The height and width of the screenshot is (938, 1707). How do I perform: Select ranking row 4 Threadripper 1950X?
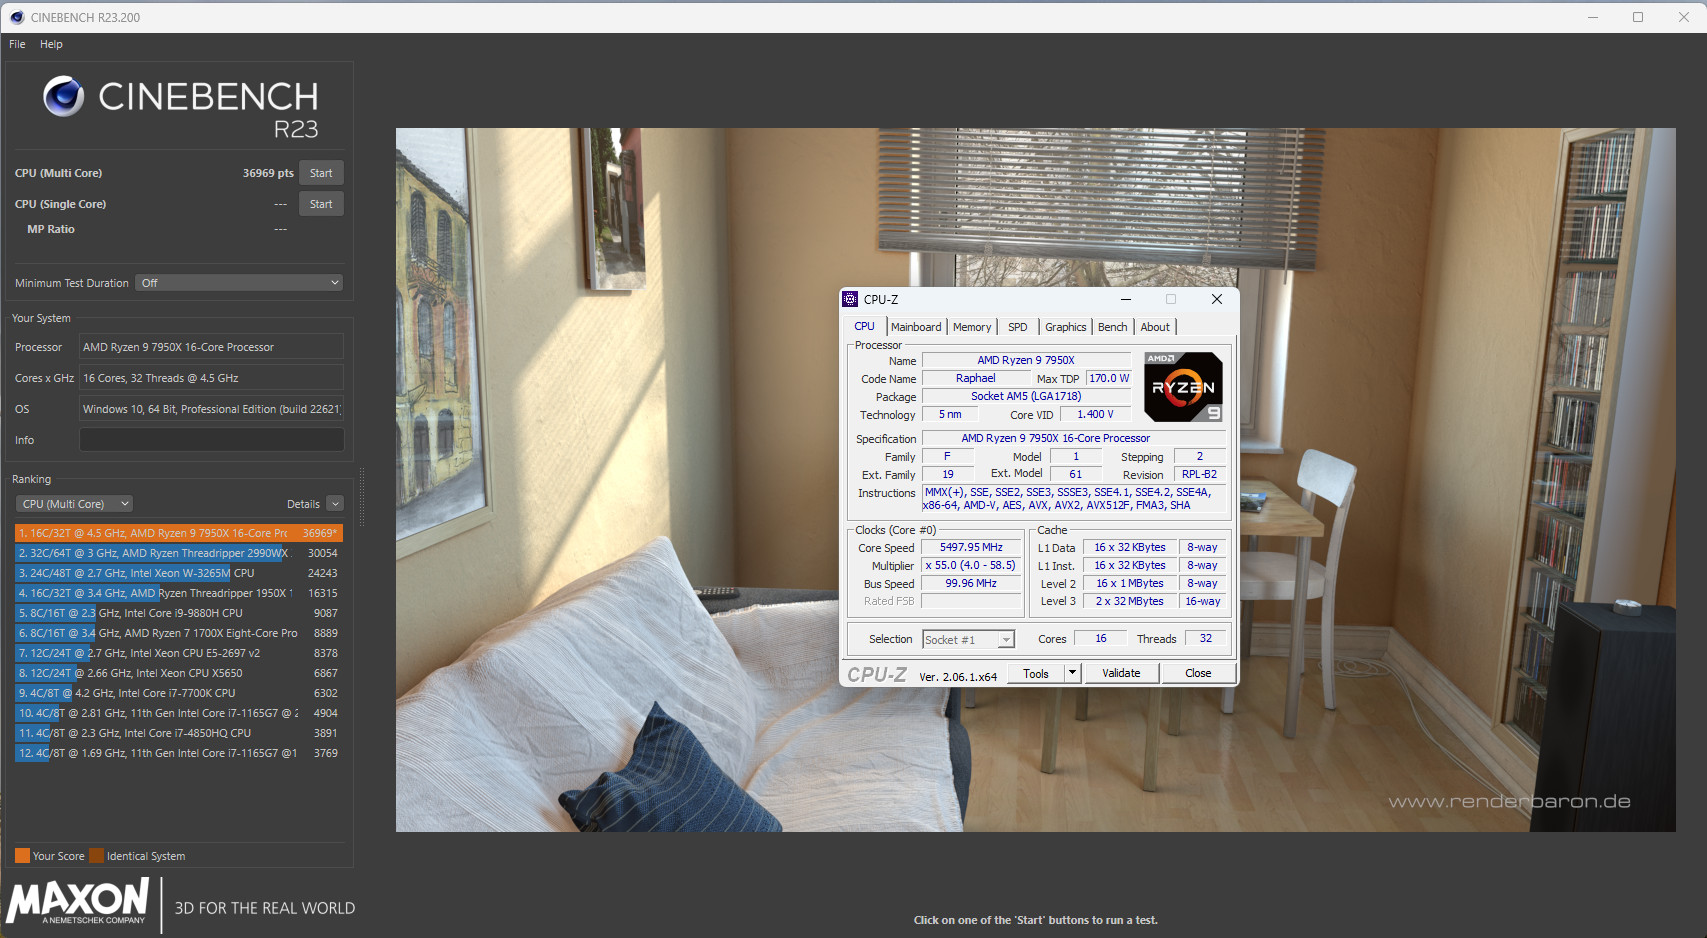(x=178, y=593)
